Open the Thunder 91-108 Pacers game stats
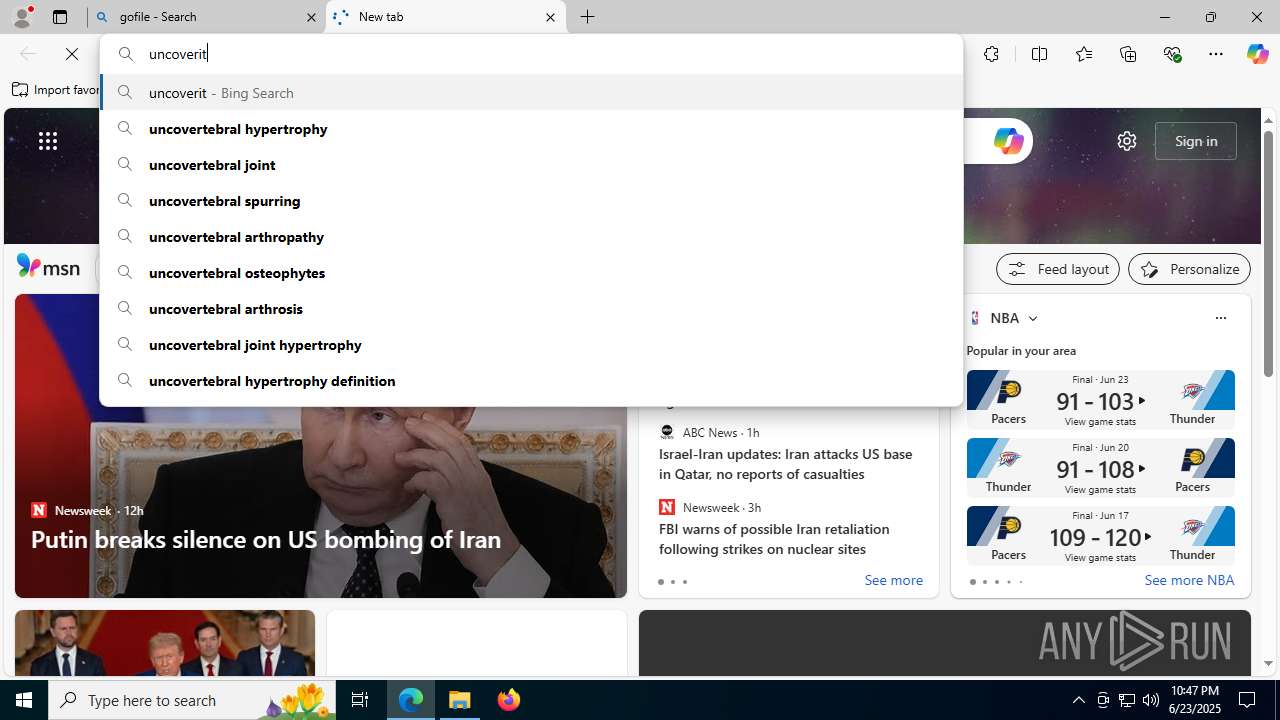Screen dimensions: 1280x720 (1100, 467)
